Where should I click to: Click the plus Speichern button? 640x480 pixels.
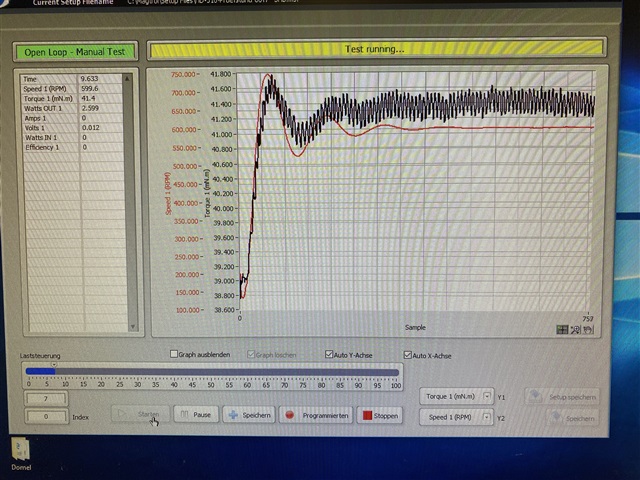pyautogui.click(x=249, y=415)
